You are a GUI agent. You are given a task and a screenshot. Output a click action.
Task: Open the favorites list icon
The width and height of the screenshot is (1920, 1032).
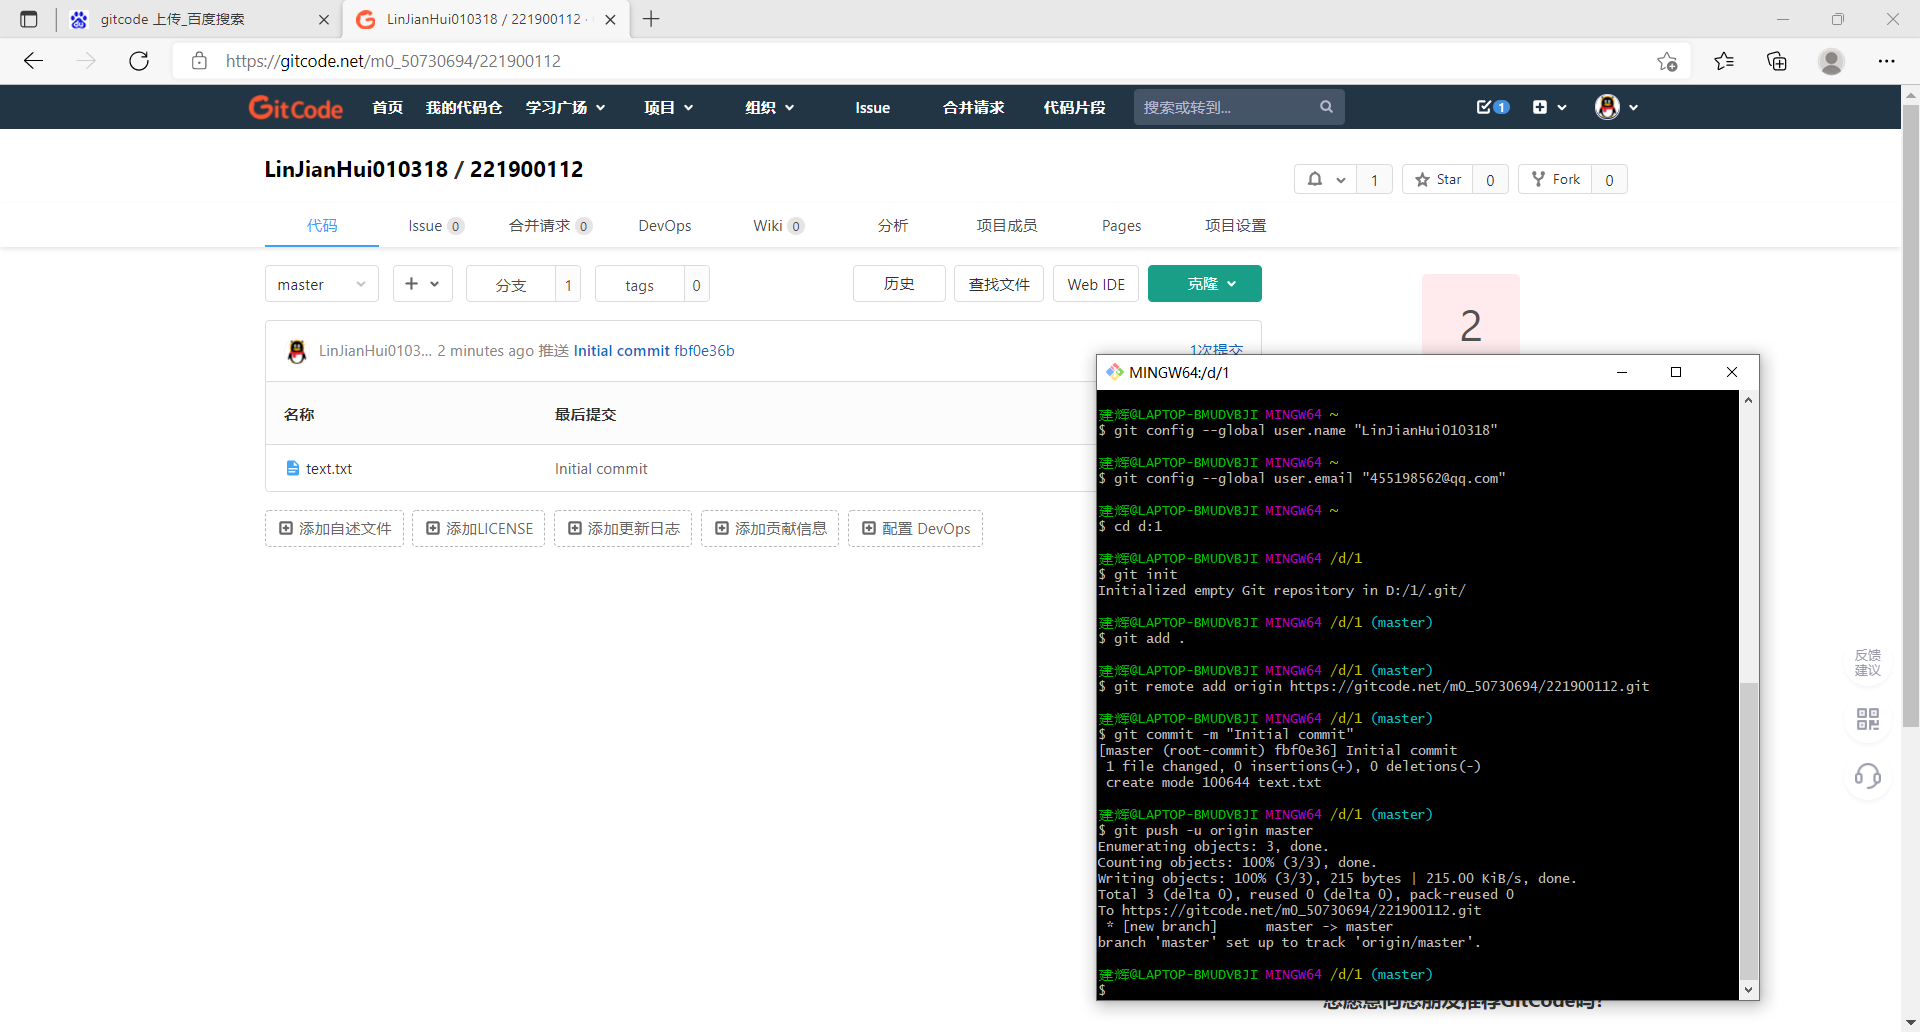tap(1723, 61)
